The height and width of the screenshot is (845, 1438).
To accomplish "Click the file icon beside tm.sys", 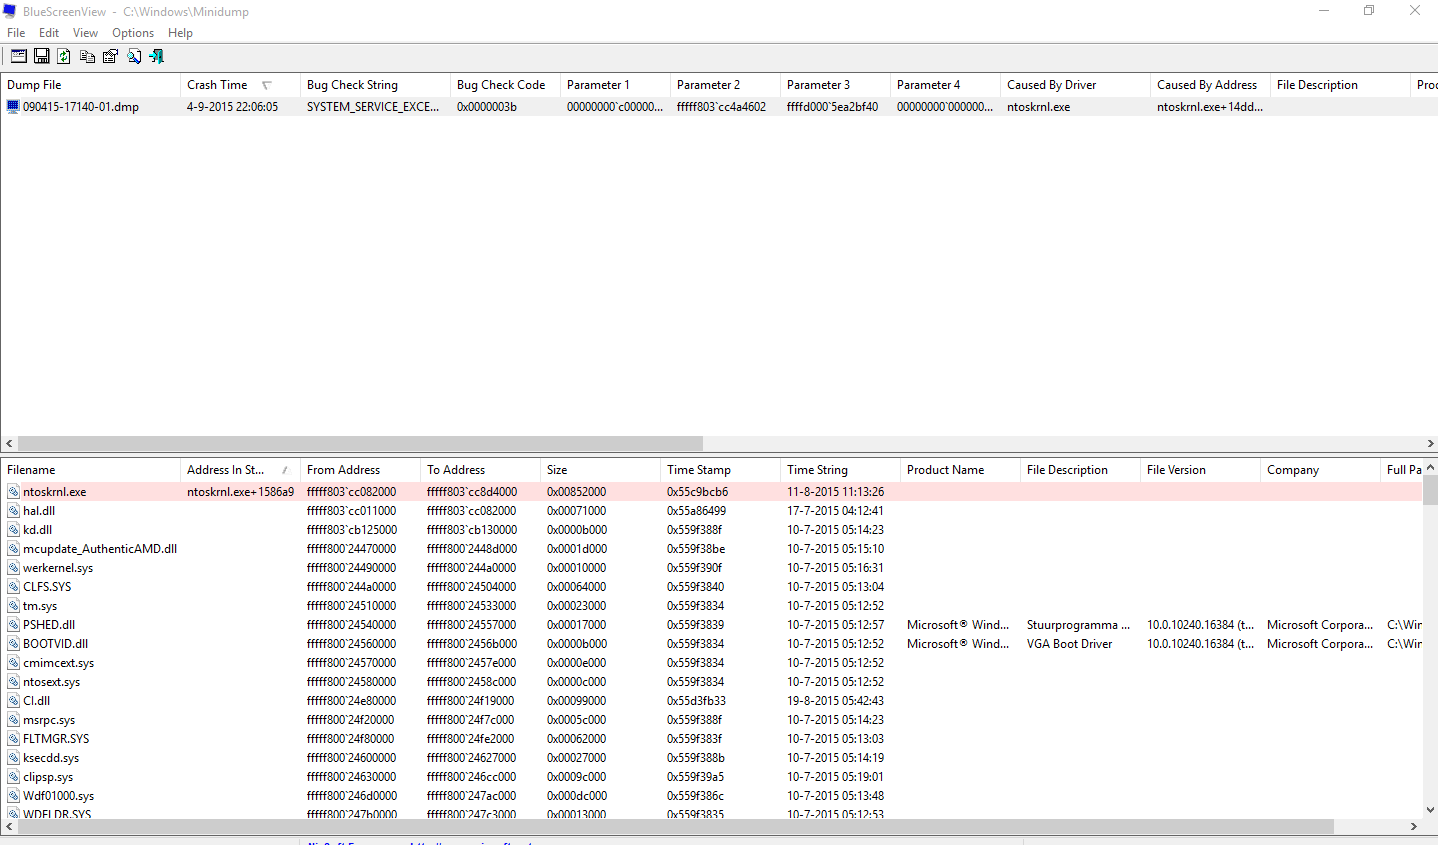I will click(x=13, y=606).
